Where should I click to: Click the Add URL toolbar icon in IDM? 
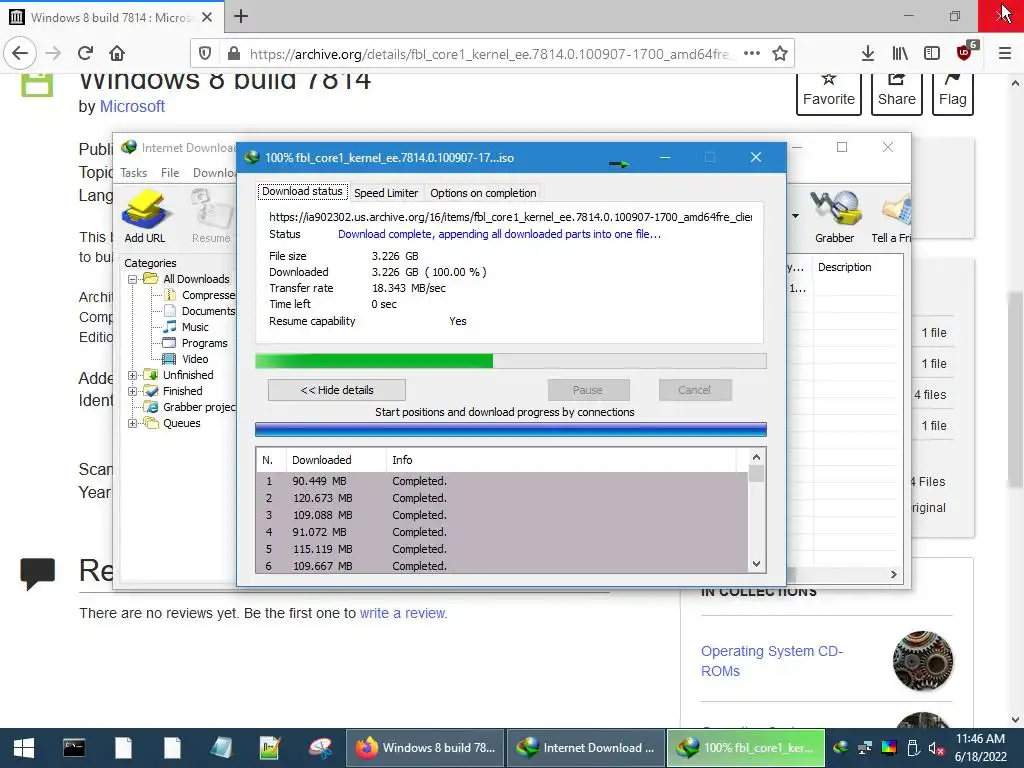(145, 216)
